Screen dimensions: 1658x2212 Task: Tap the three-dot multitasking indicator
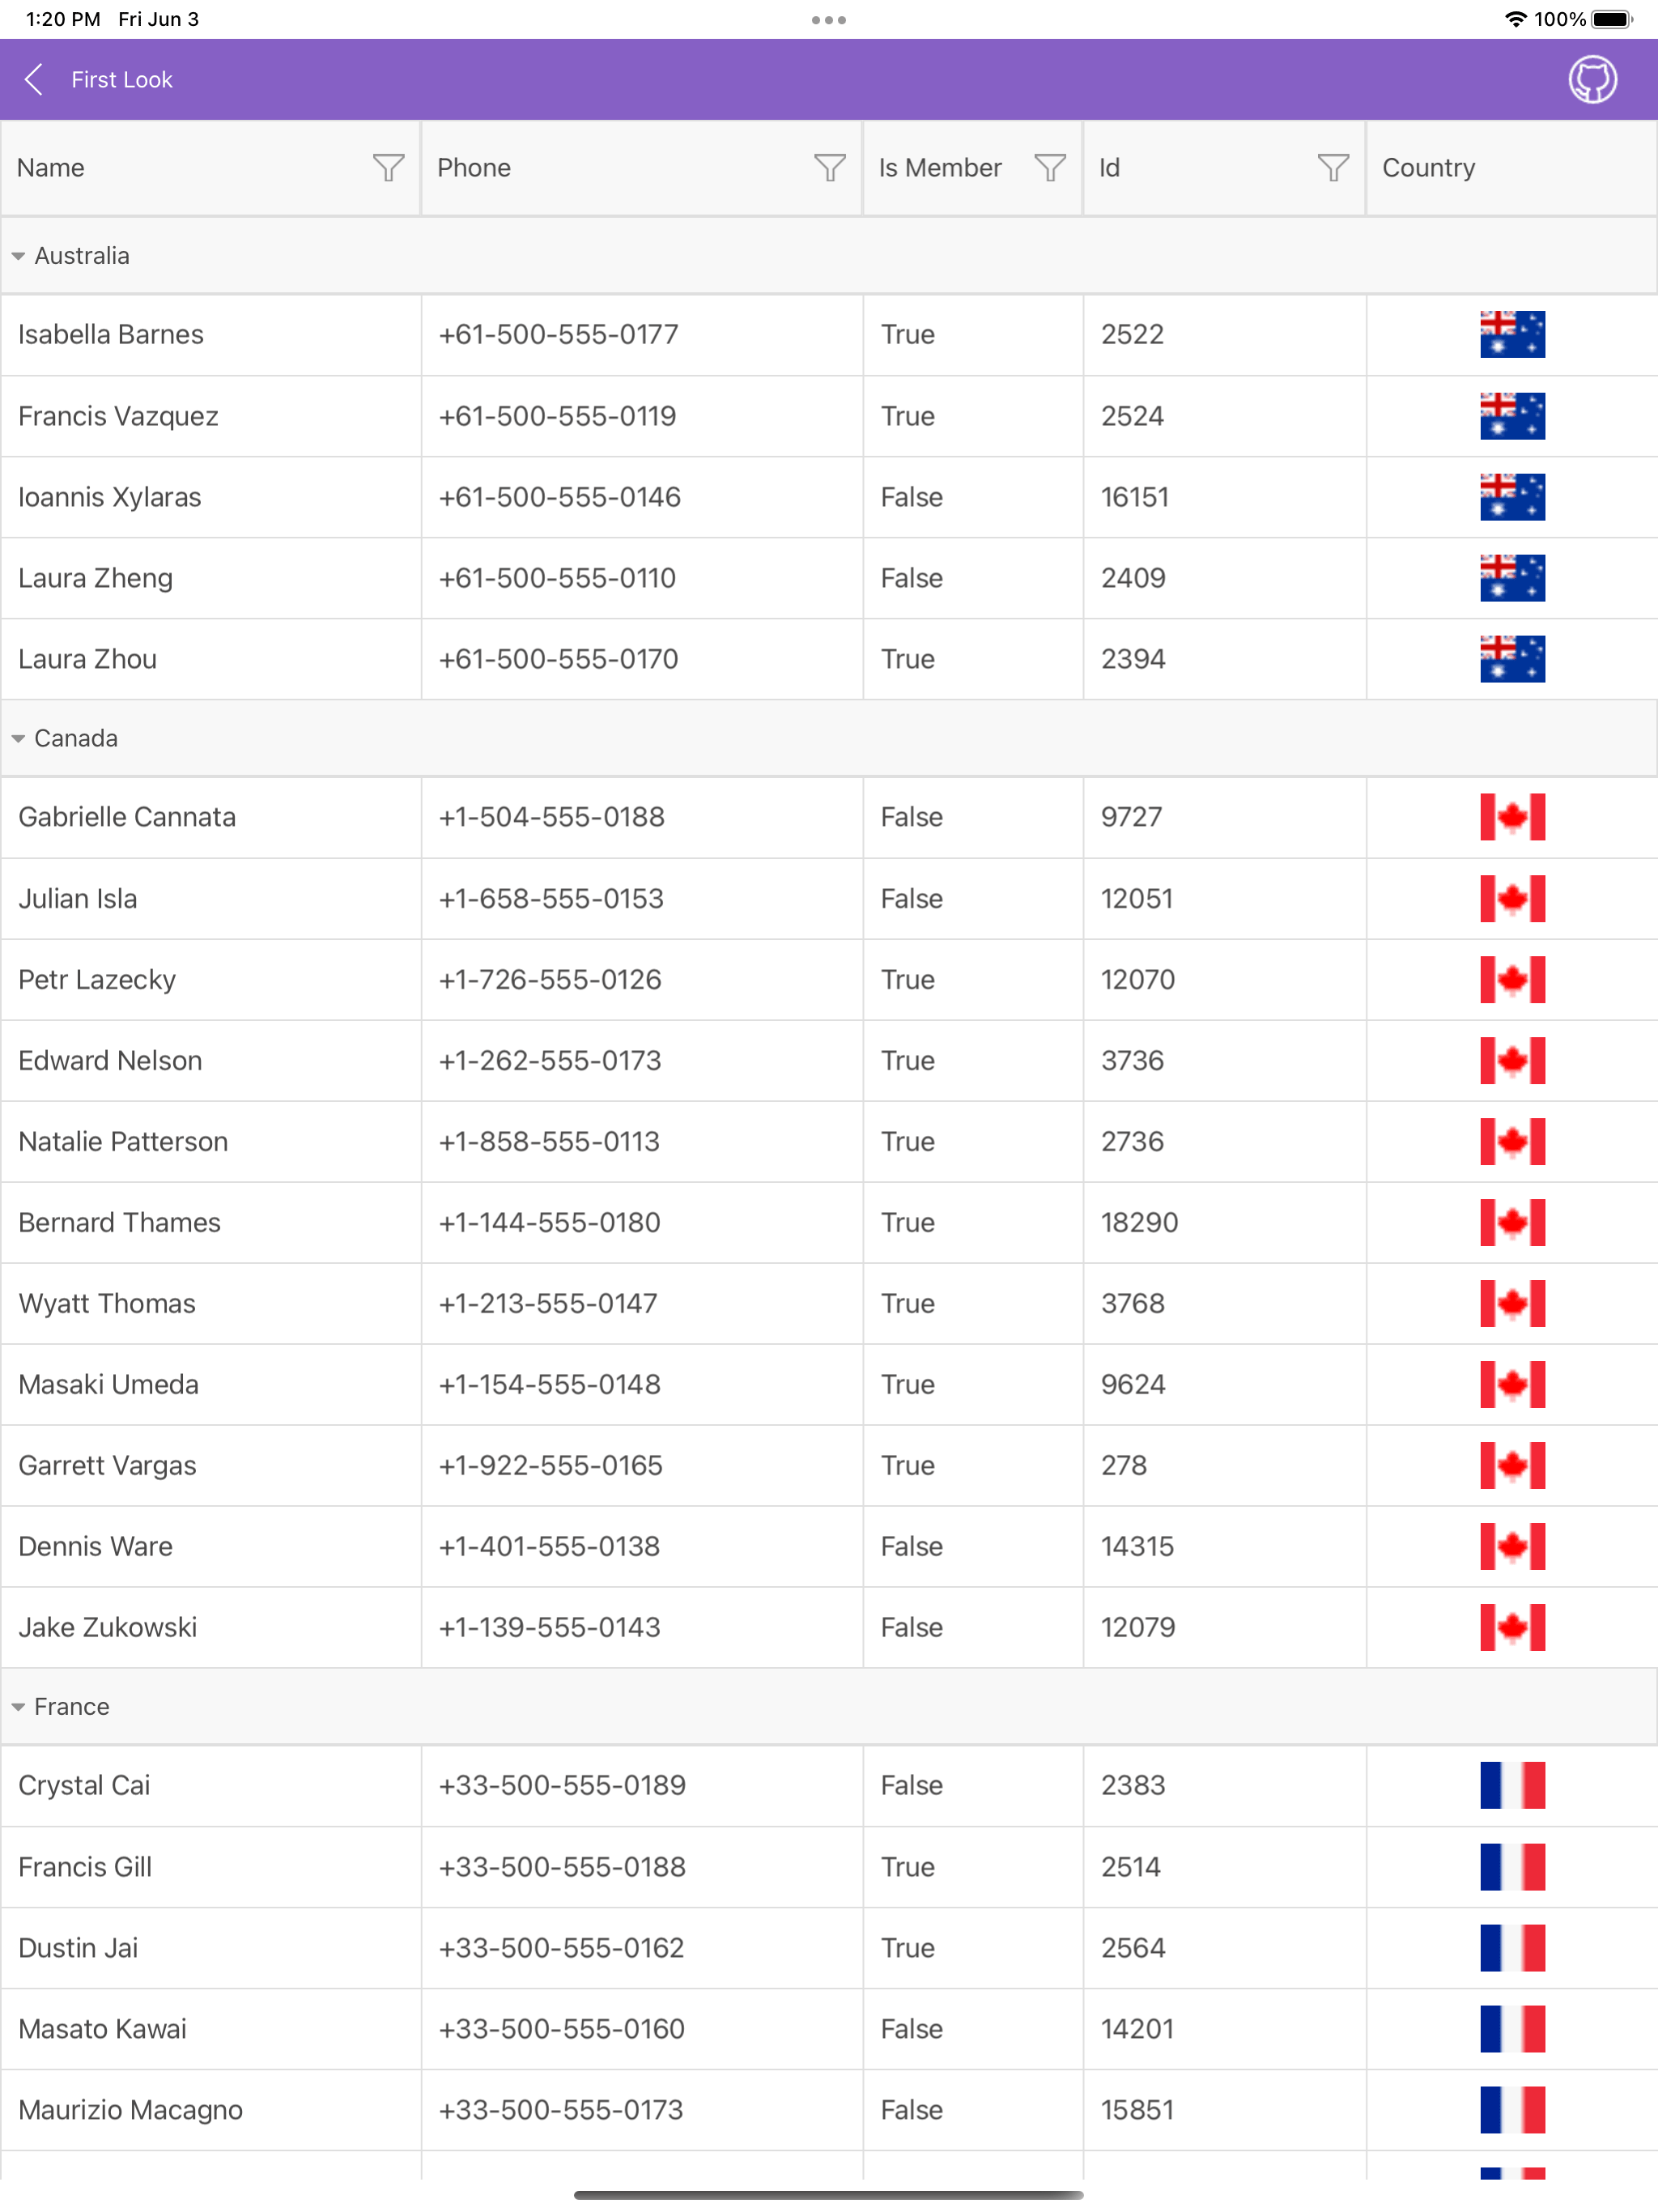pyautogui.click(x=828, y=20)
